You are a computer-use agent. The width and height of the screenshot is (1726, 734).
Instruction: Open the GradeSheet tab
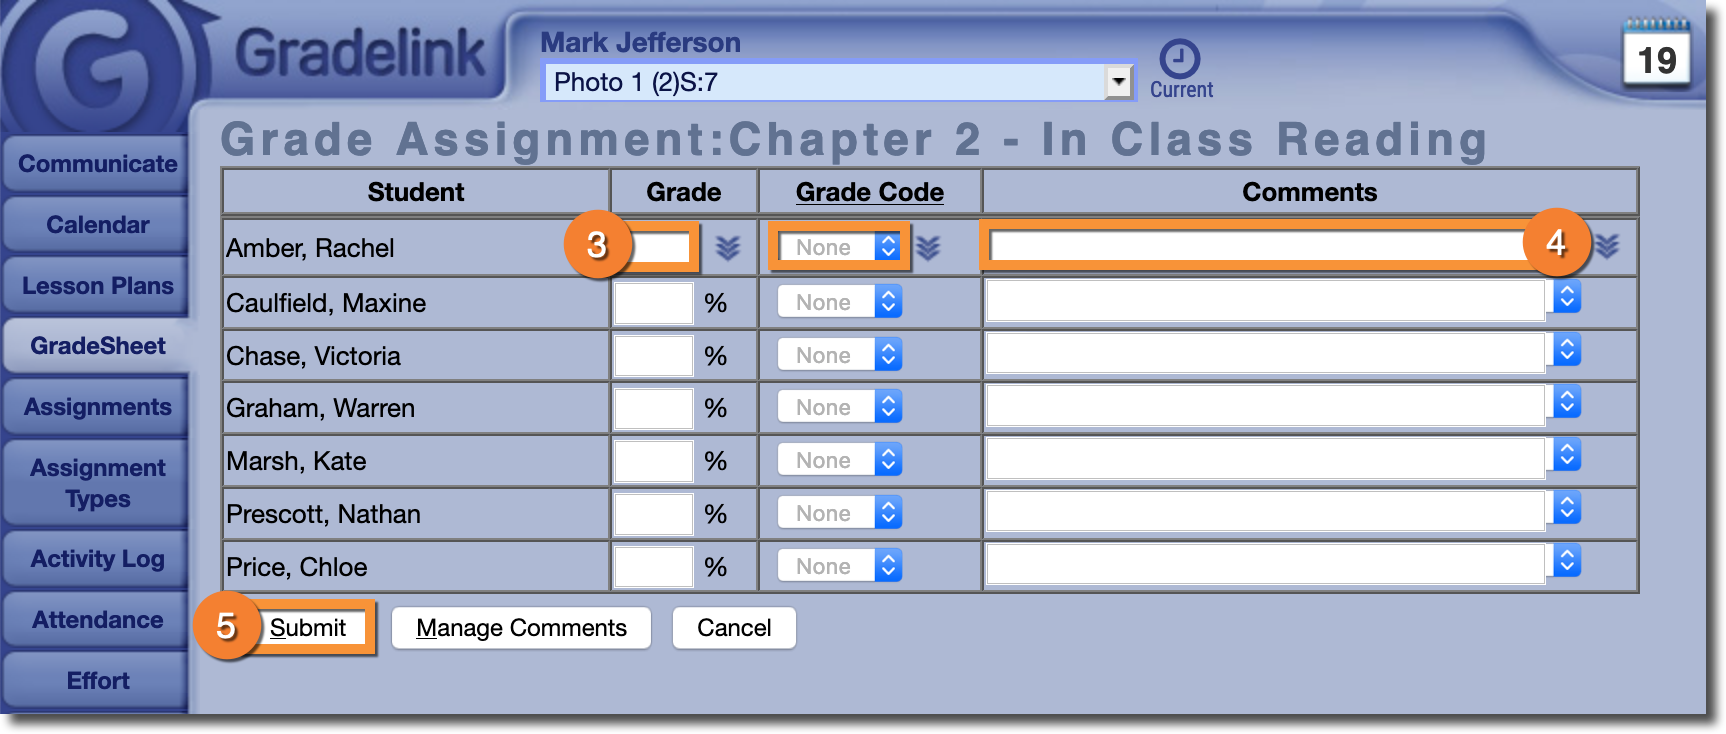97,346
